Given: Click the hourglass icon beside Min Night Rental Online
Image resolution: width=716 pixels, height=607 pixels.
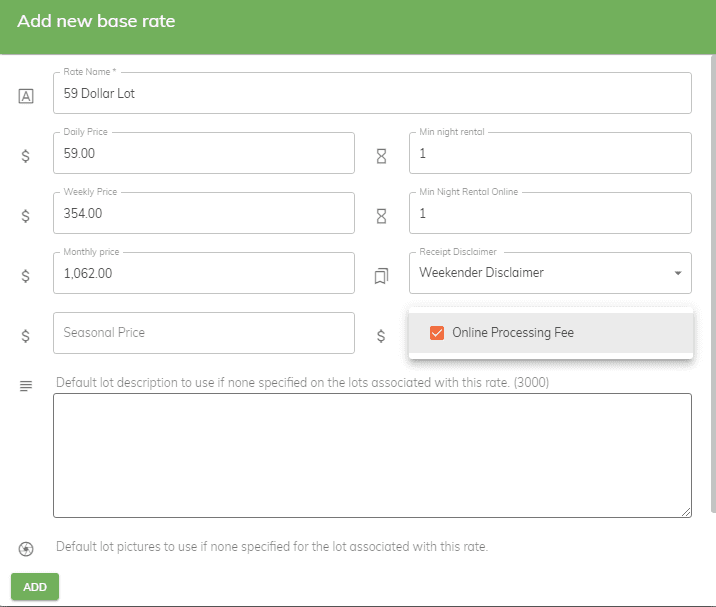Looking at the screenshot, I should 381,216.
